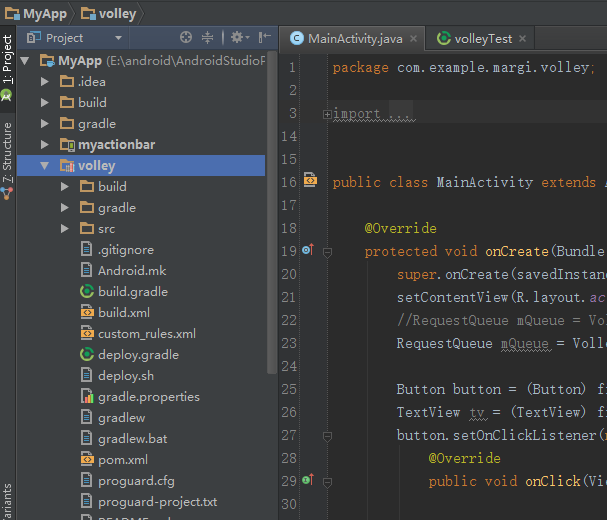Click the Android robot icon on left strip
Viewport: 607px width, 520px height.
click(x=6, y=95)
